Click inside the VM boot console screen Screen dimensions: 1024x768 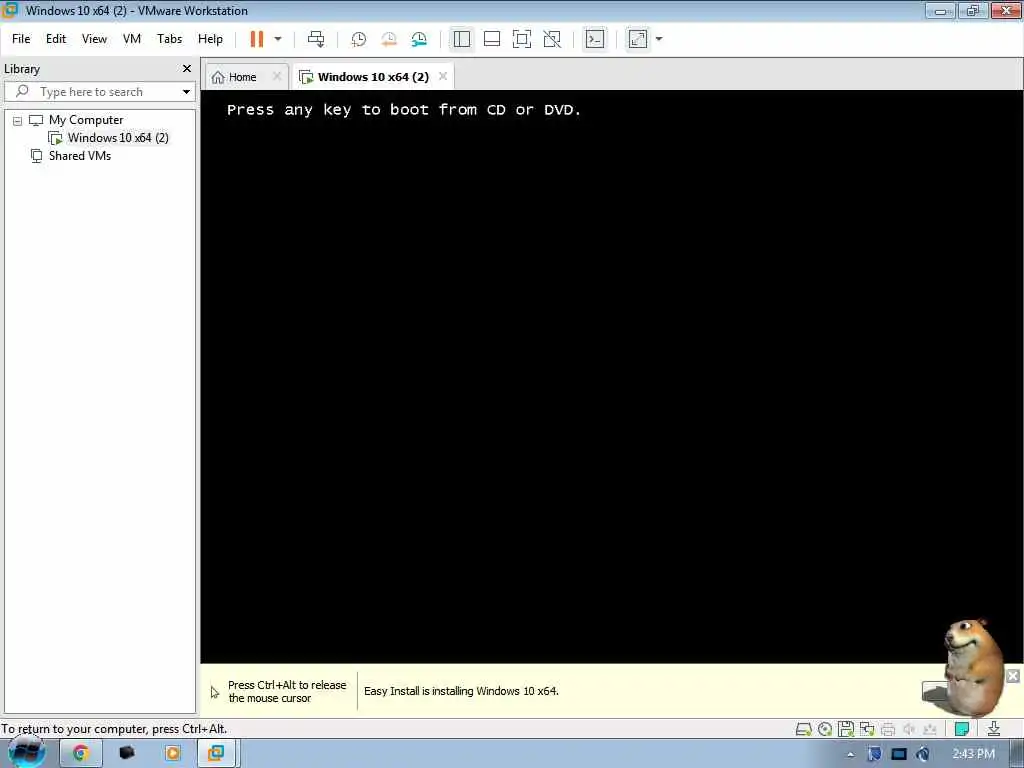tap(611, 376)
